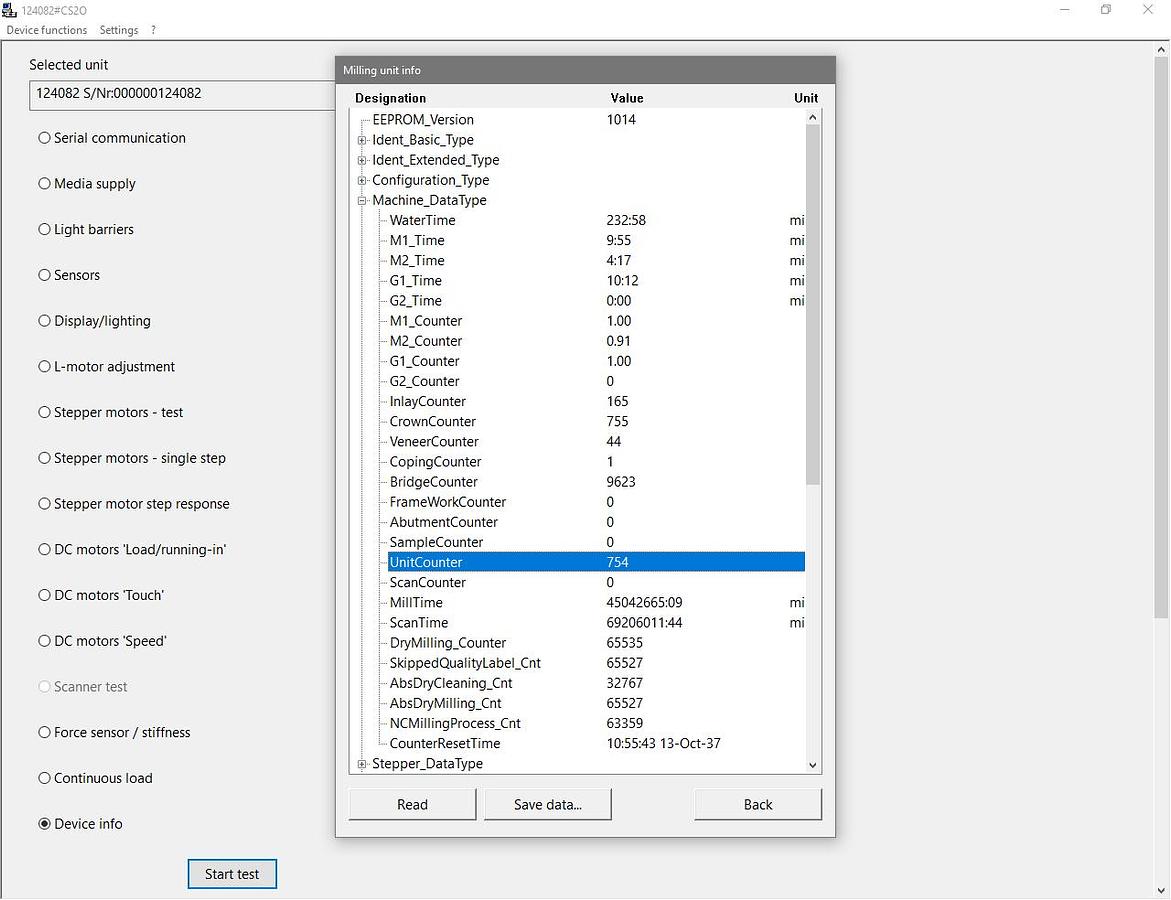Select the Light barriers option

pos(44,230)
